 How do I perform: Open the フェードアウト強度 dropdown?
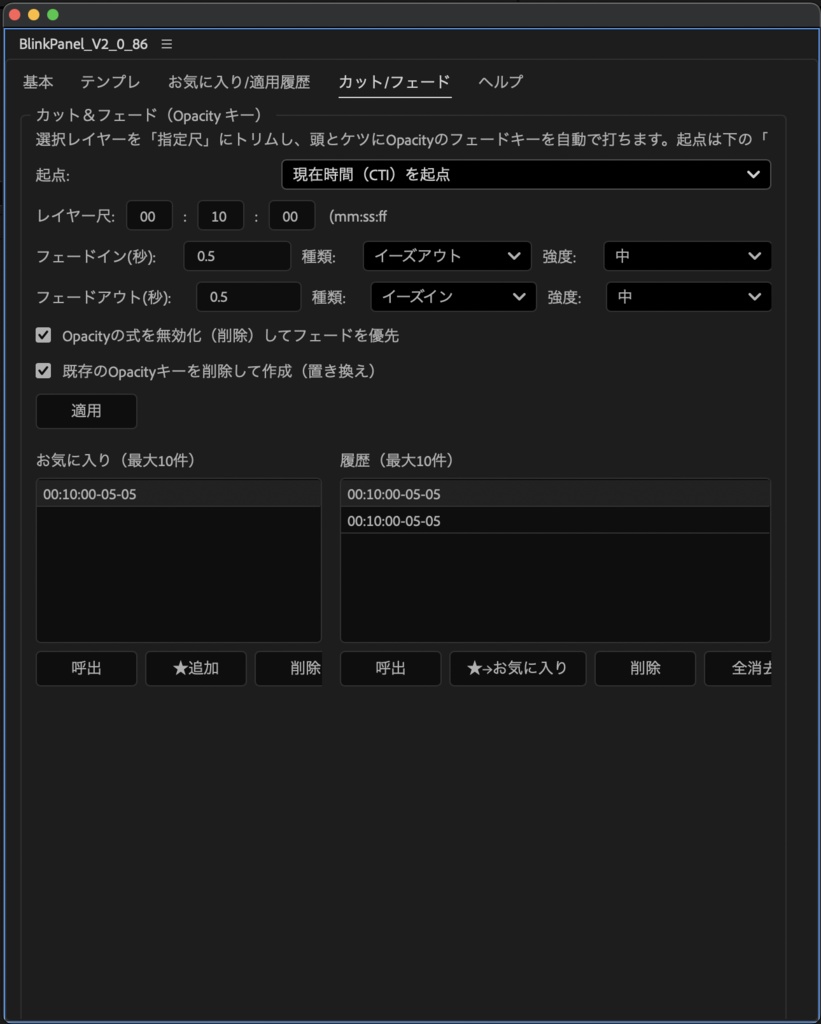tap(687, 297)
